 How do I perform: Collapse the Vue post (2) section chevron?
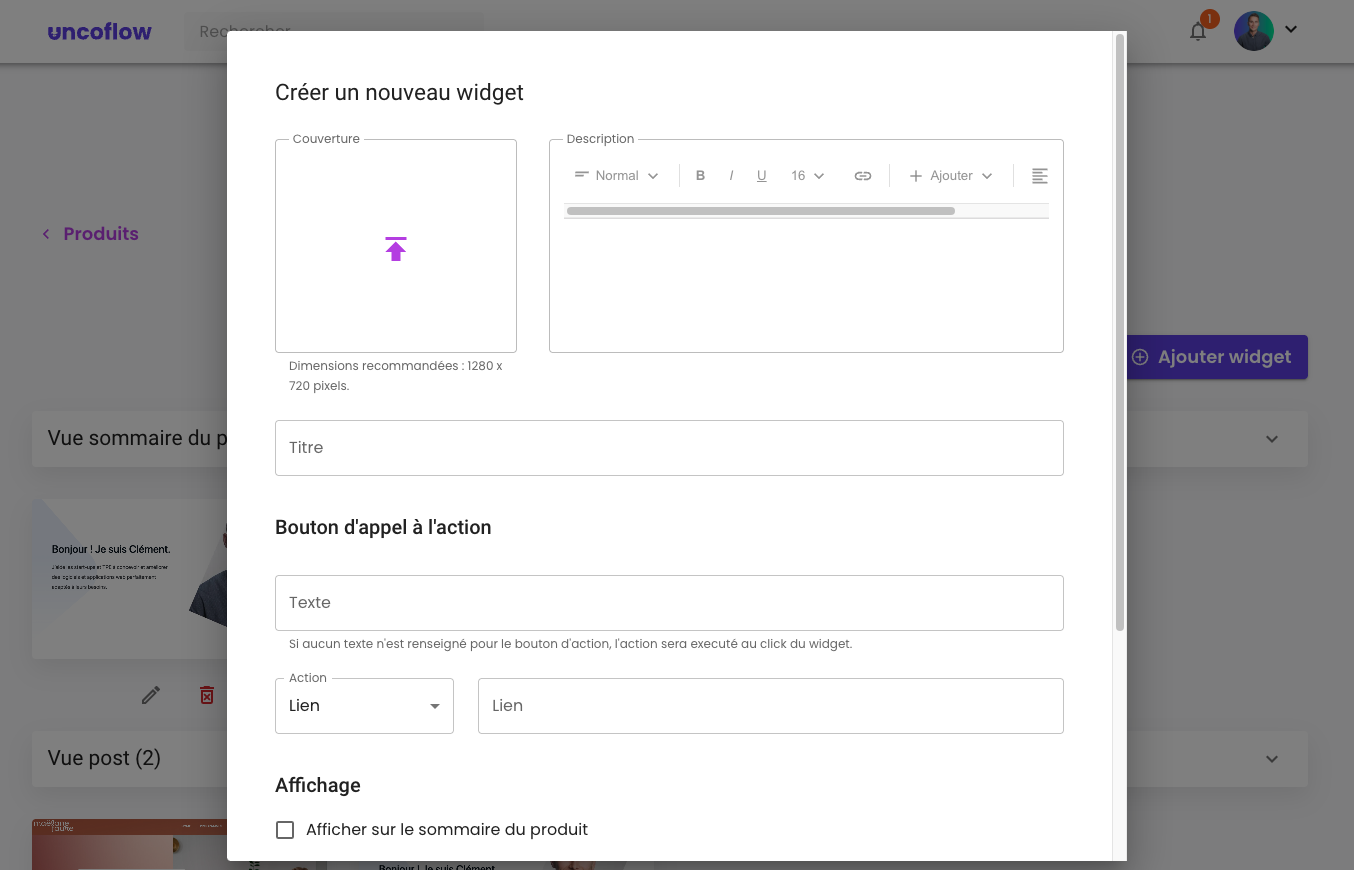pyautogui.click(x=1272, y=759)
